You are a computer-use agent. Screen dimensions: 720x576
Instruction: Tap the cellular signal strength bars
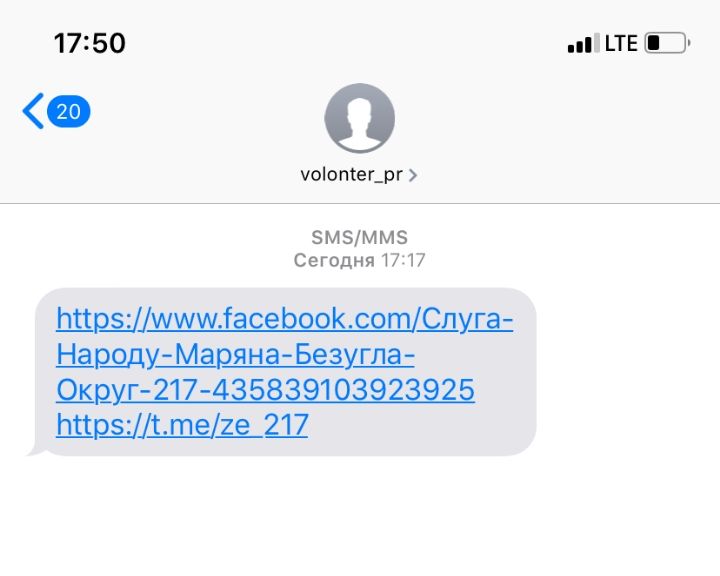tap(583, 43)
